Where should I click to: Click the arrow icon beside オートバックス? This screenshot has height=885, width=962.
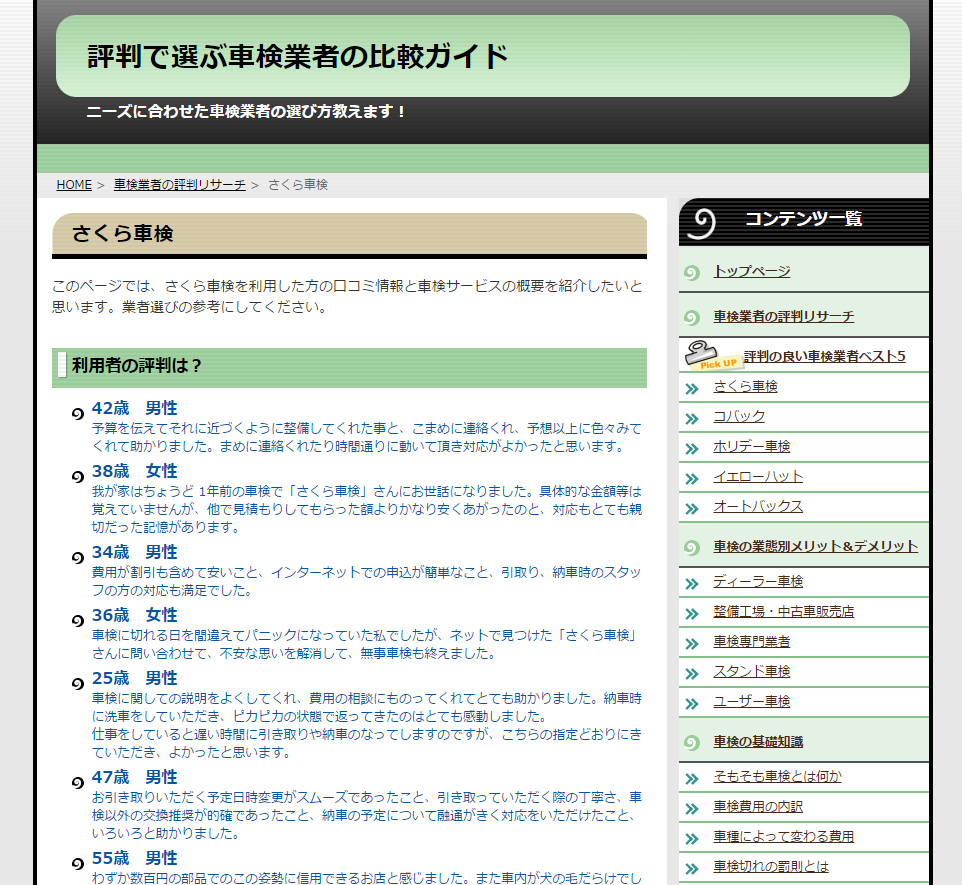coord(691,508)
